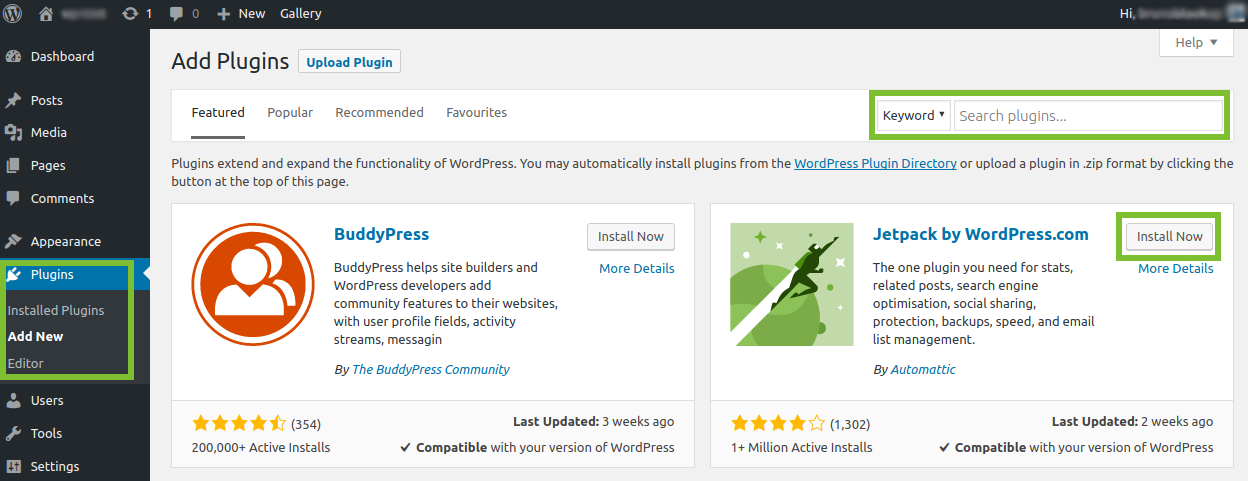
Task: Click the updates refresh icon
Action: (x=131, y=14)
